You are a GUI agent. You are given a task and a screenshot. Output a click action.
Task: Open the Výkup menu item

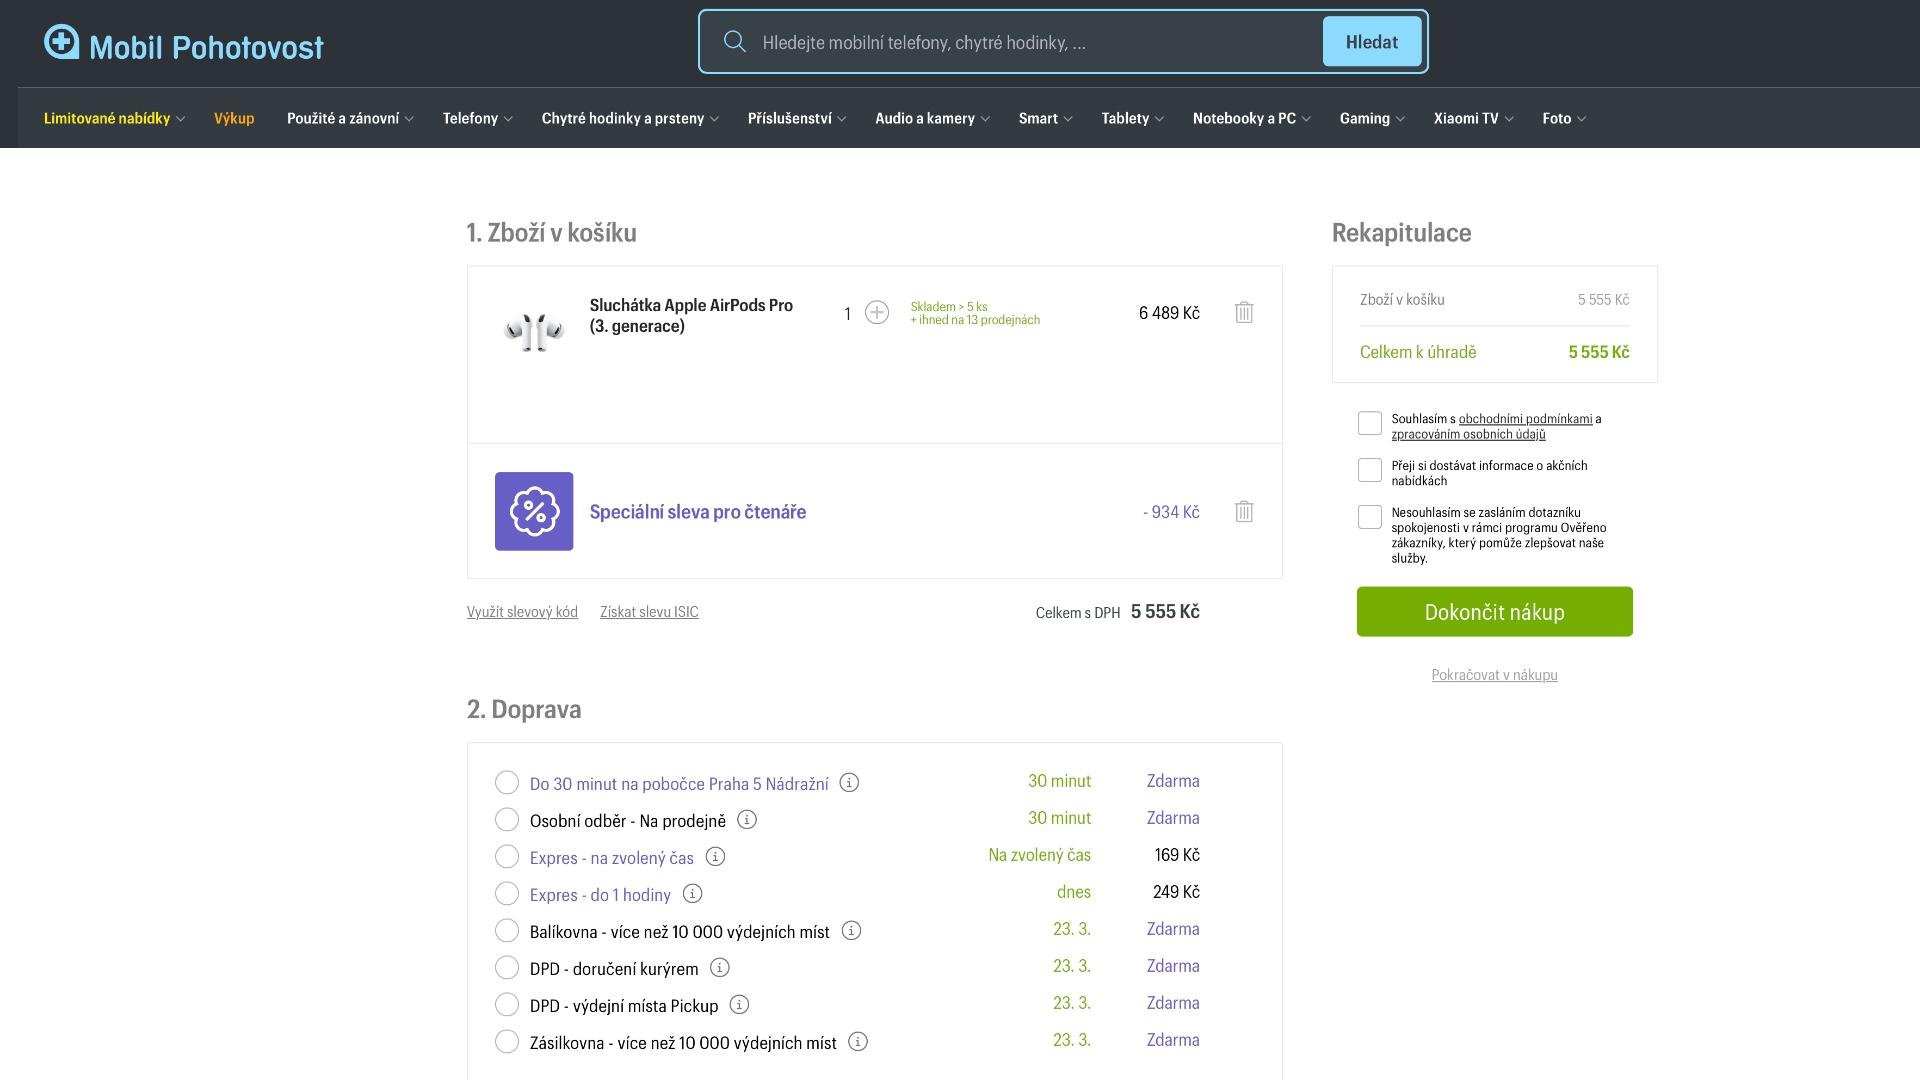234,119
